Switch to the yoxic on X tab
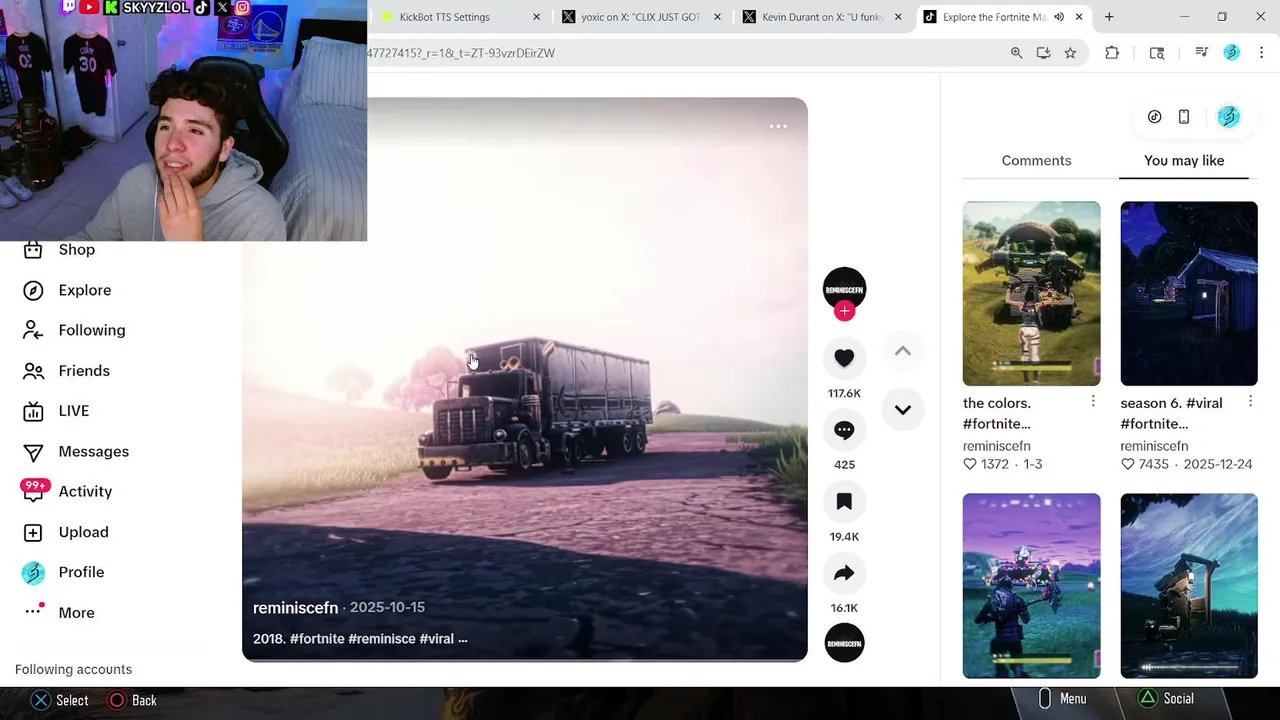The image size is (1280, 720). pos(640,17)
